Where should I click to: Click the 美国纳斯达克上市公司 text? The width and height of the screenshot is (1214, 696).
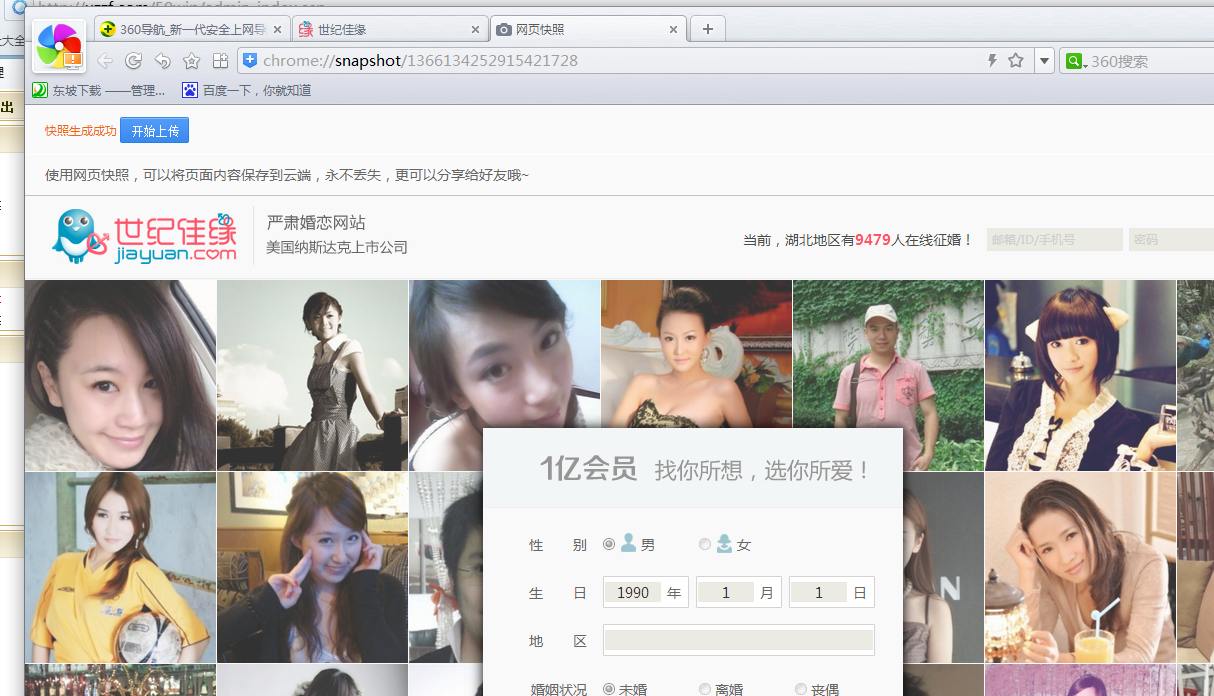337,247
